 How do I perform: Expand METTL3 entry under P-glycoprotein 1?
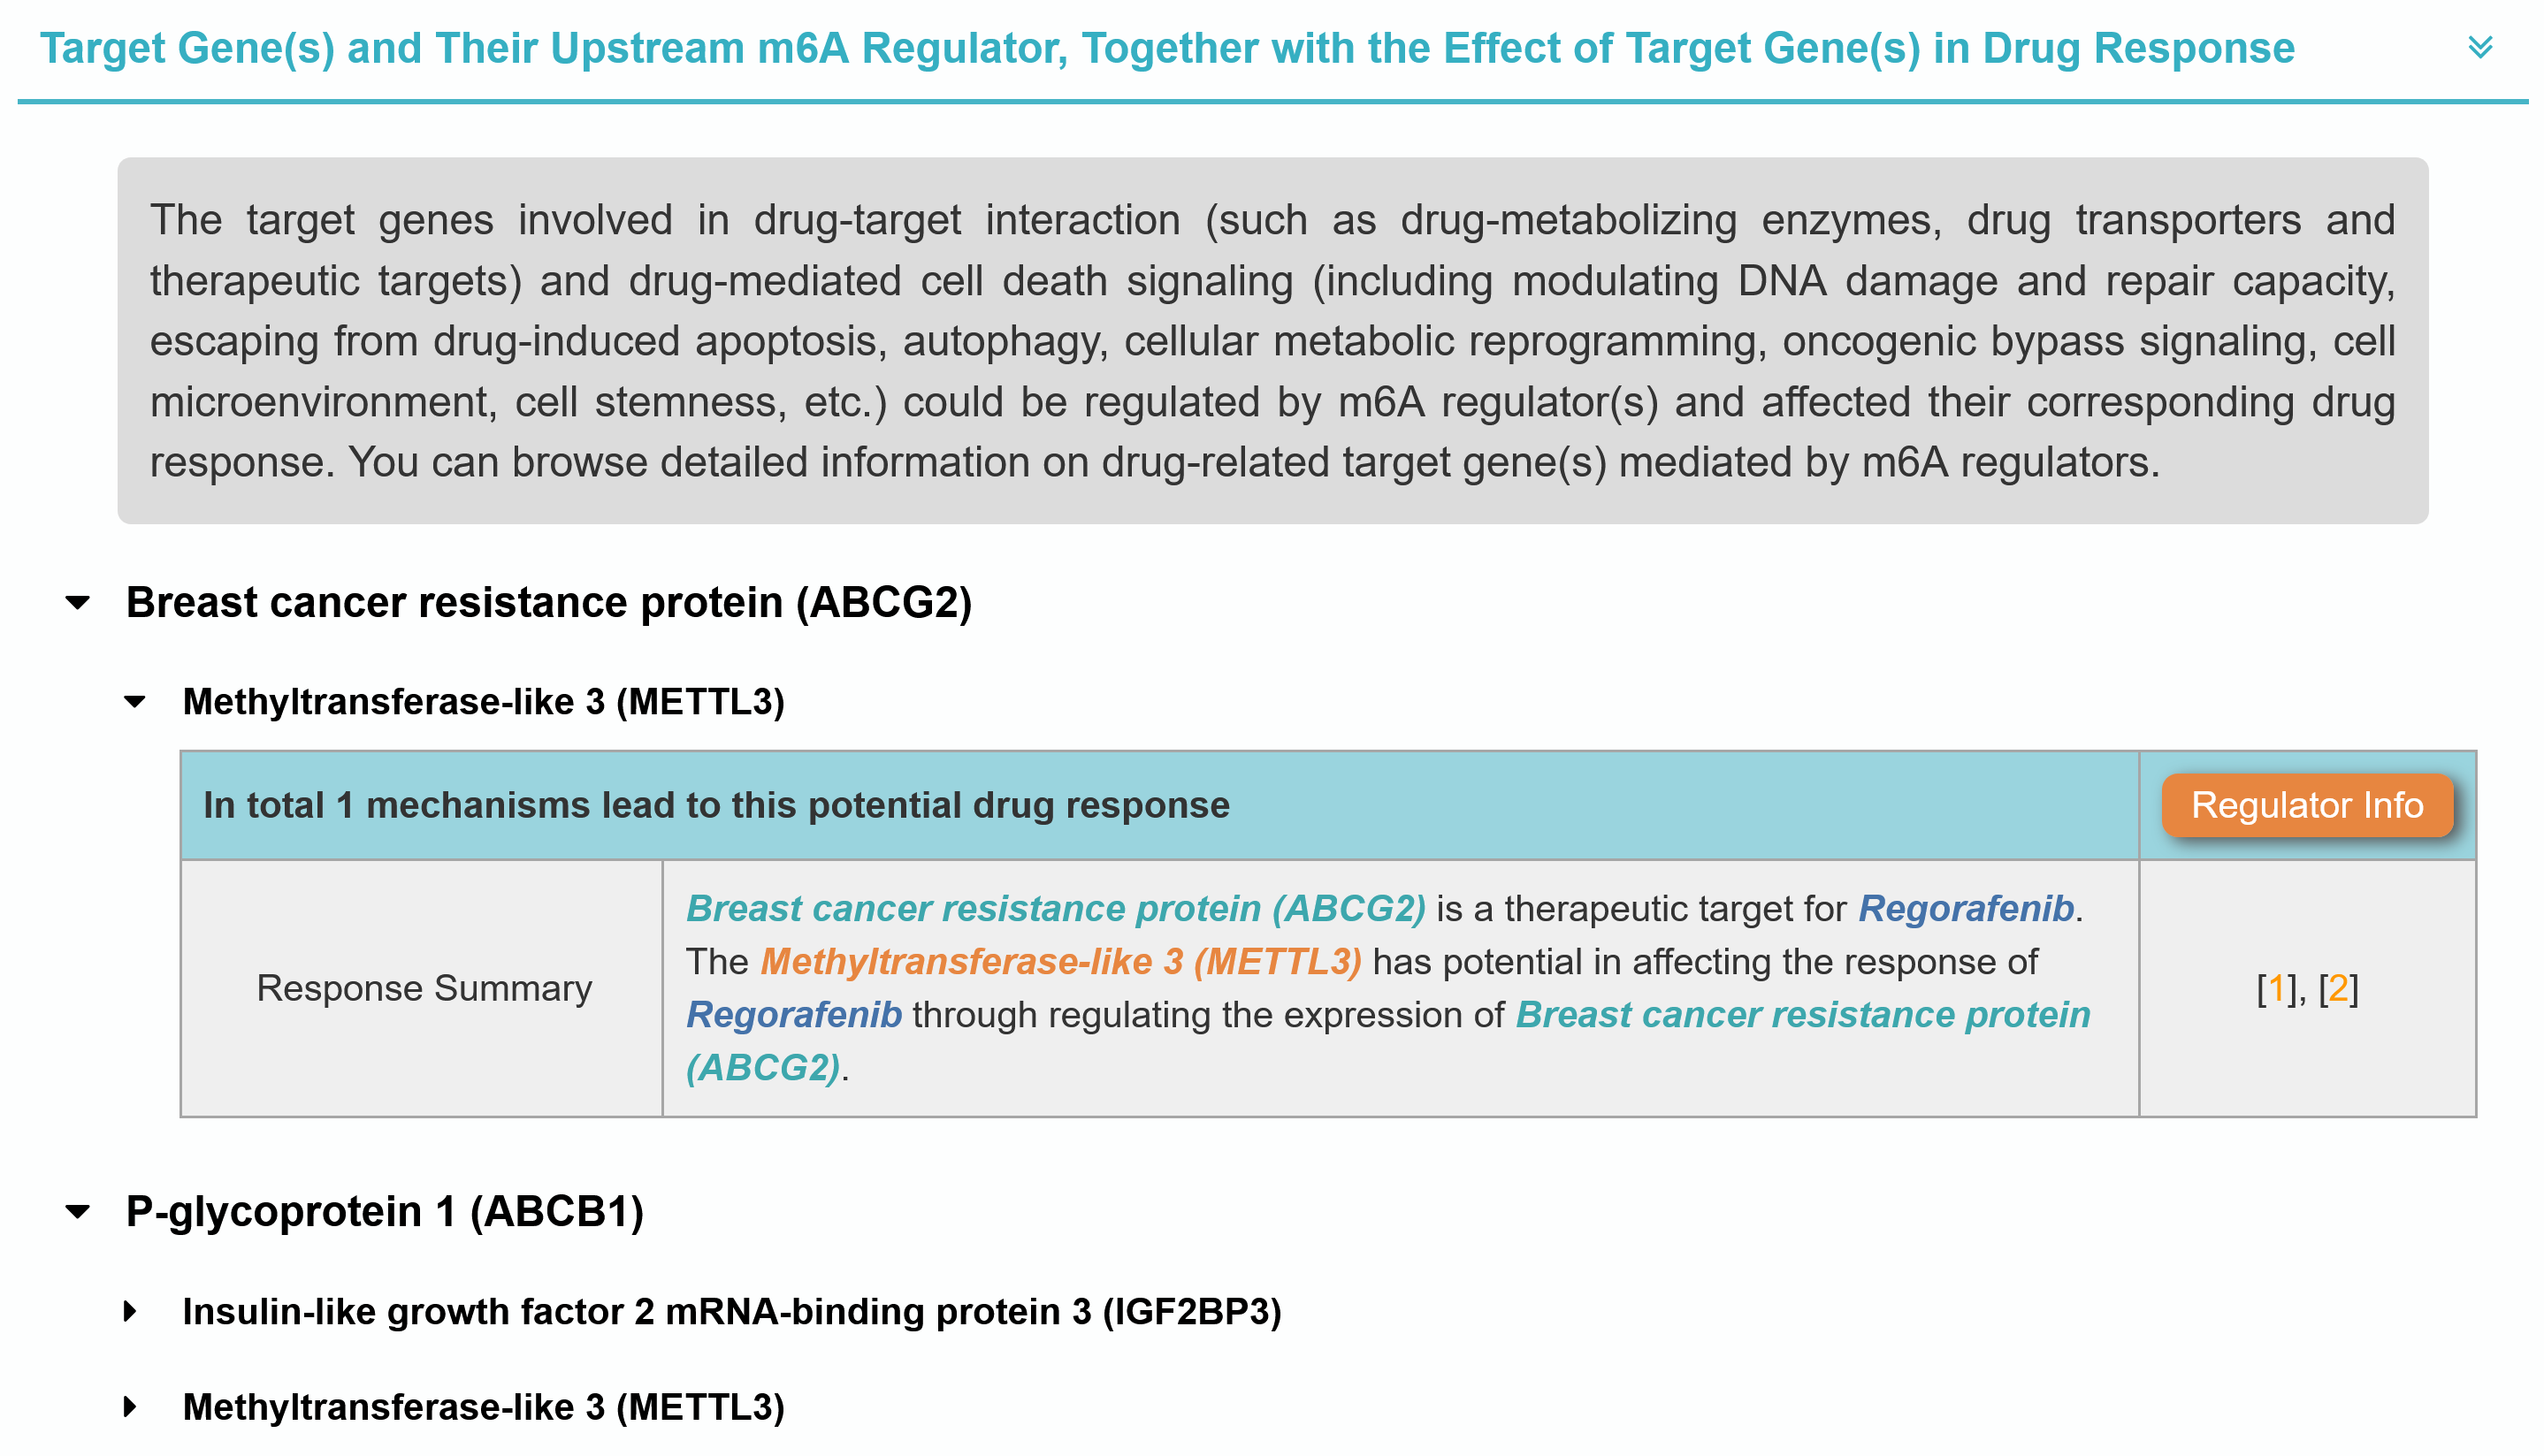click(131, 1407)
